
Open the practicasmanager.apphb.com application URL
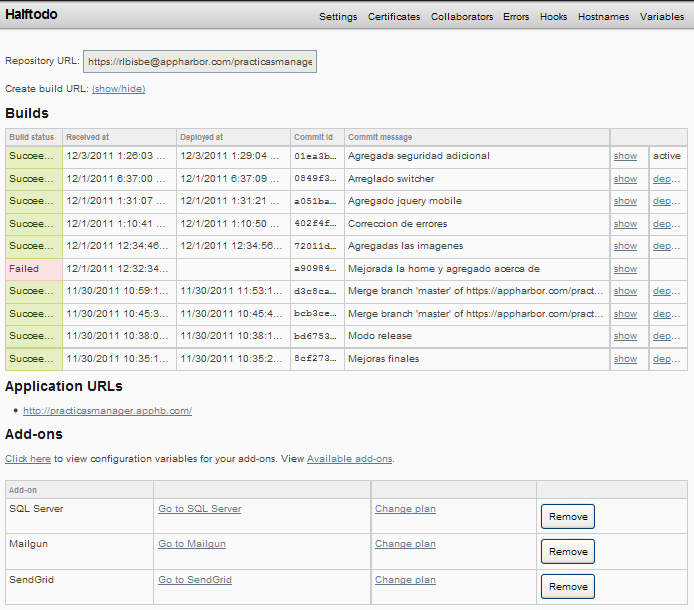pos(107,411)
